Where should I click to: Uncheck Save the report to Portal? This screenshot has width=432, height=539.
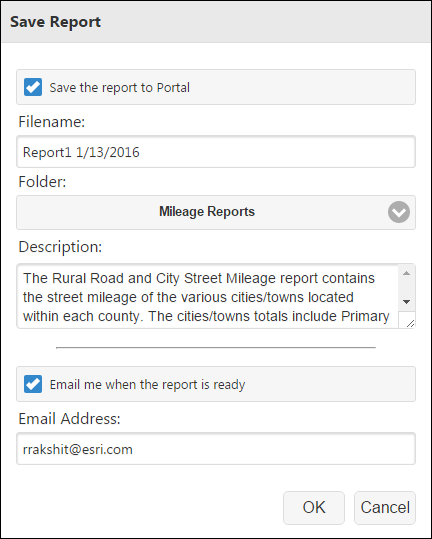coord(33,87)
